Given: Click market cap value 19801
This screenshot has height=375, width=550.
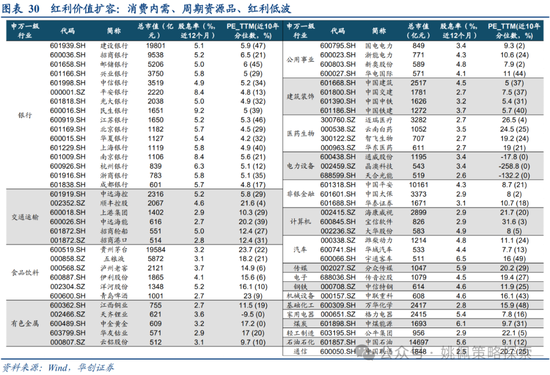Looking at the screenshot, I should pos(155,46).
